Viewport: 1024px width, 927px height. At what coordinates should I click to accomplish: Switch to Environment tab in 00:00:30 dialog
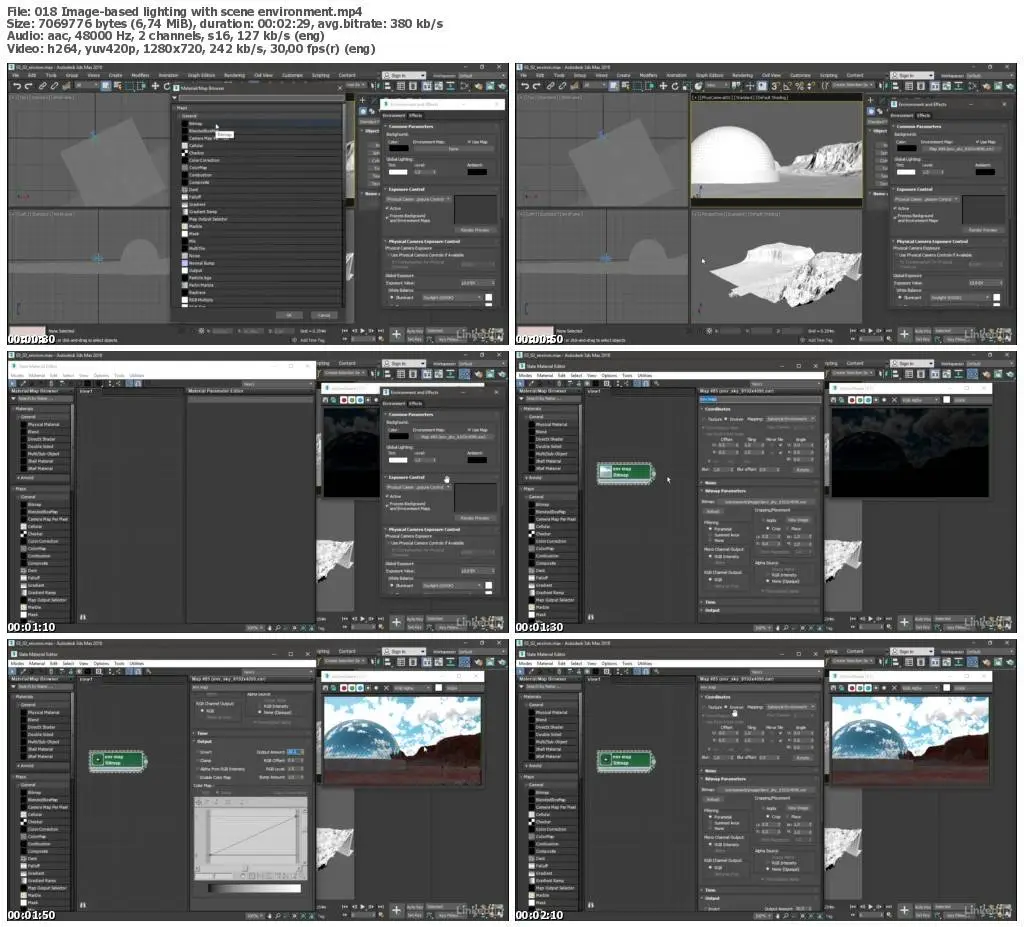(x=394, y=115)
